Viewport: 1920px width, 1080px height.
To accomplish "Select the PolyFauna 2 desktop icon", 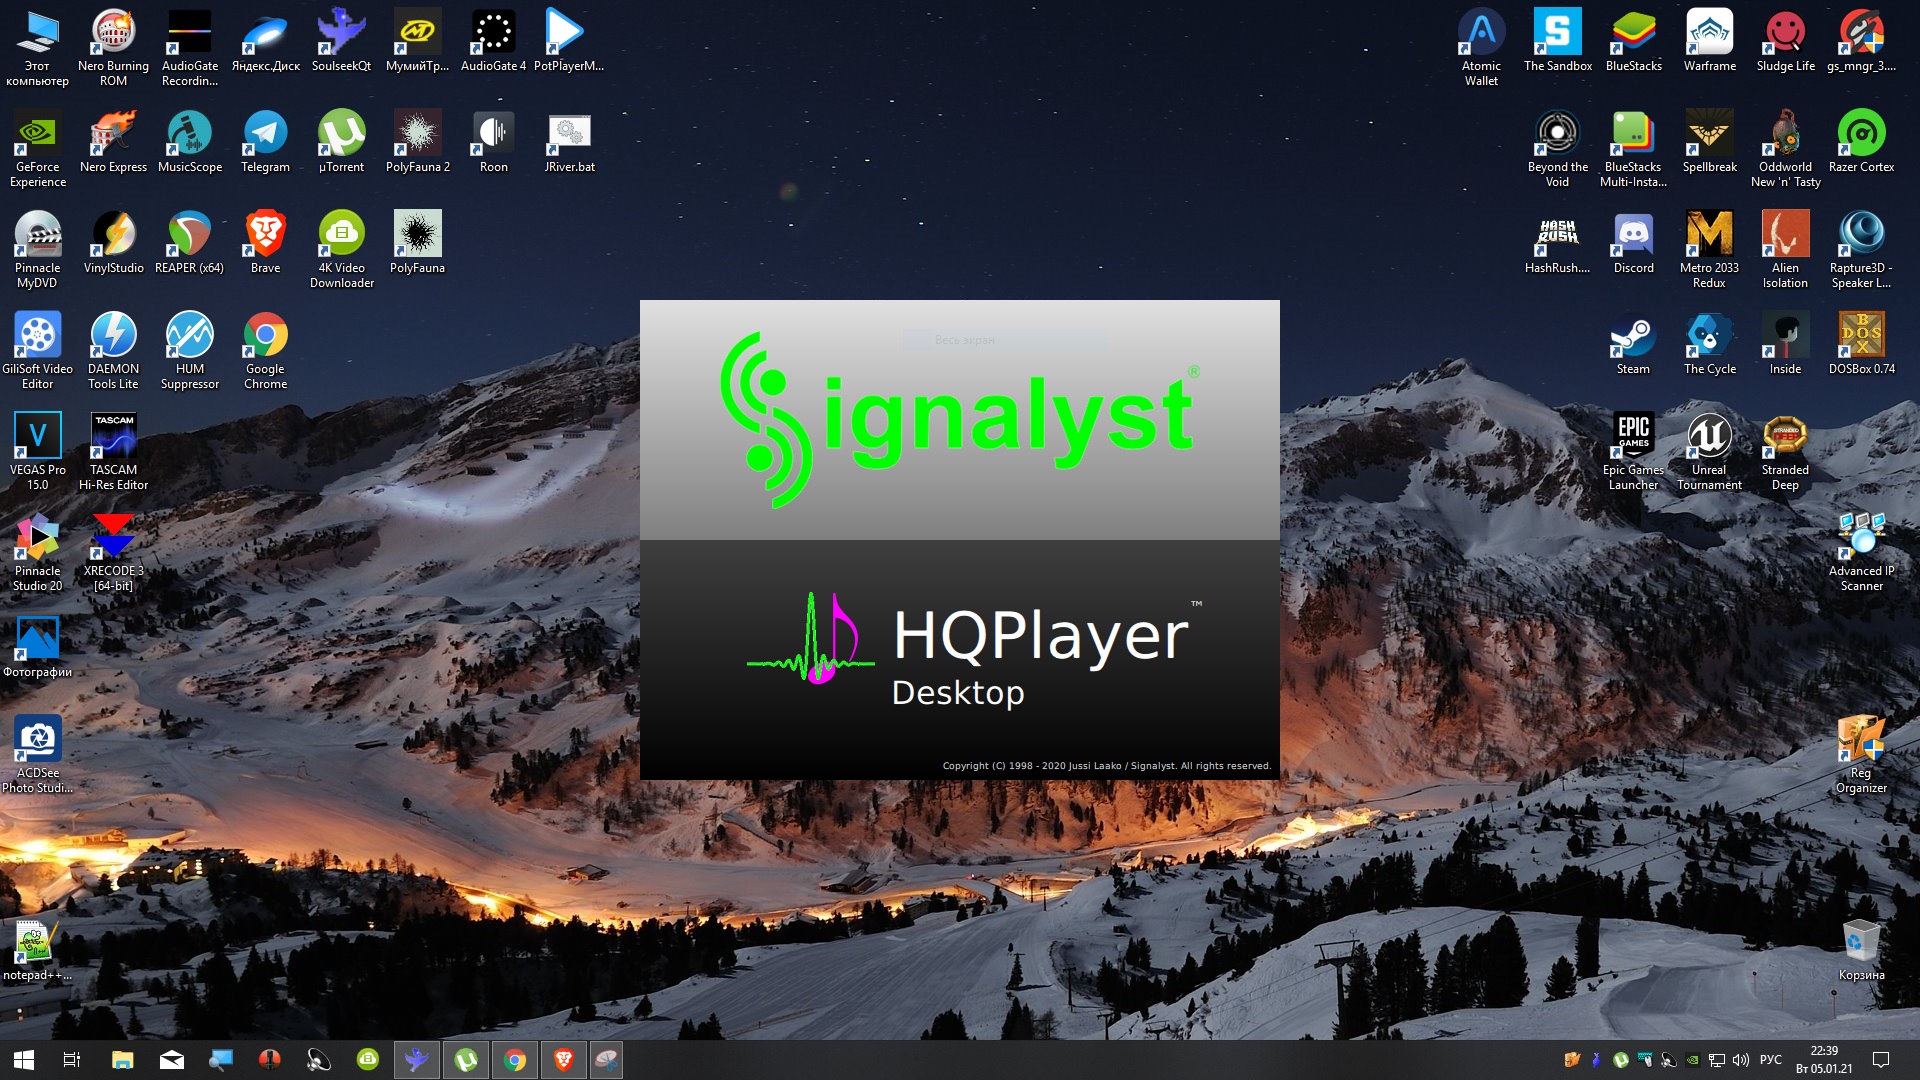I will (x=417, y=141).
